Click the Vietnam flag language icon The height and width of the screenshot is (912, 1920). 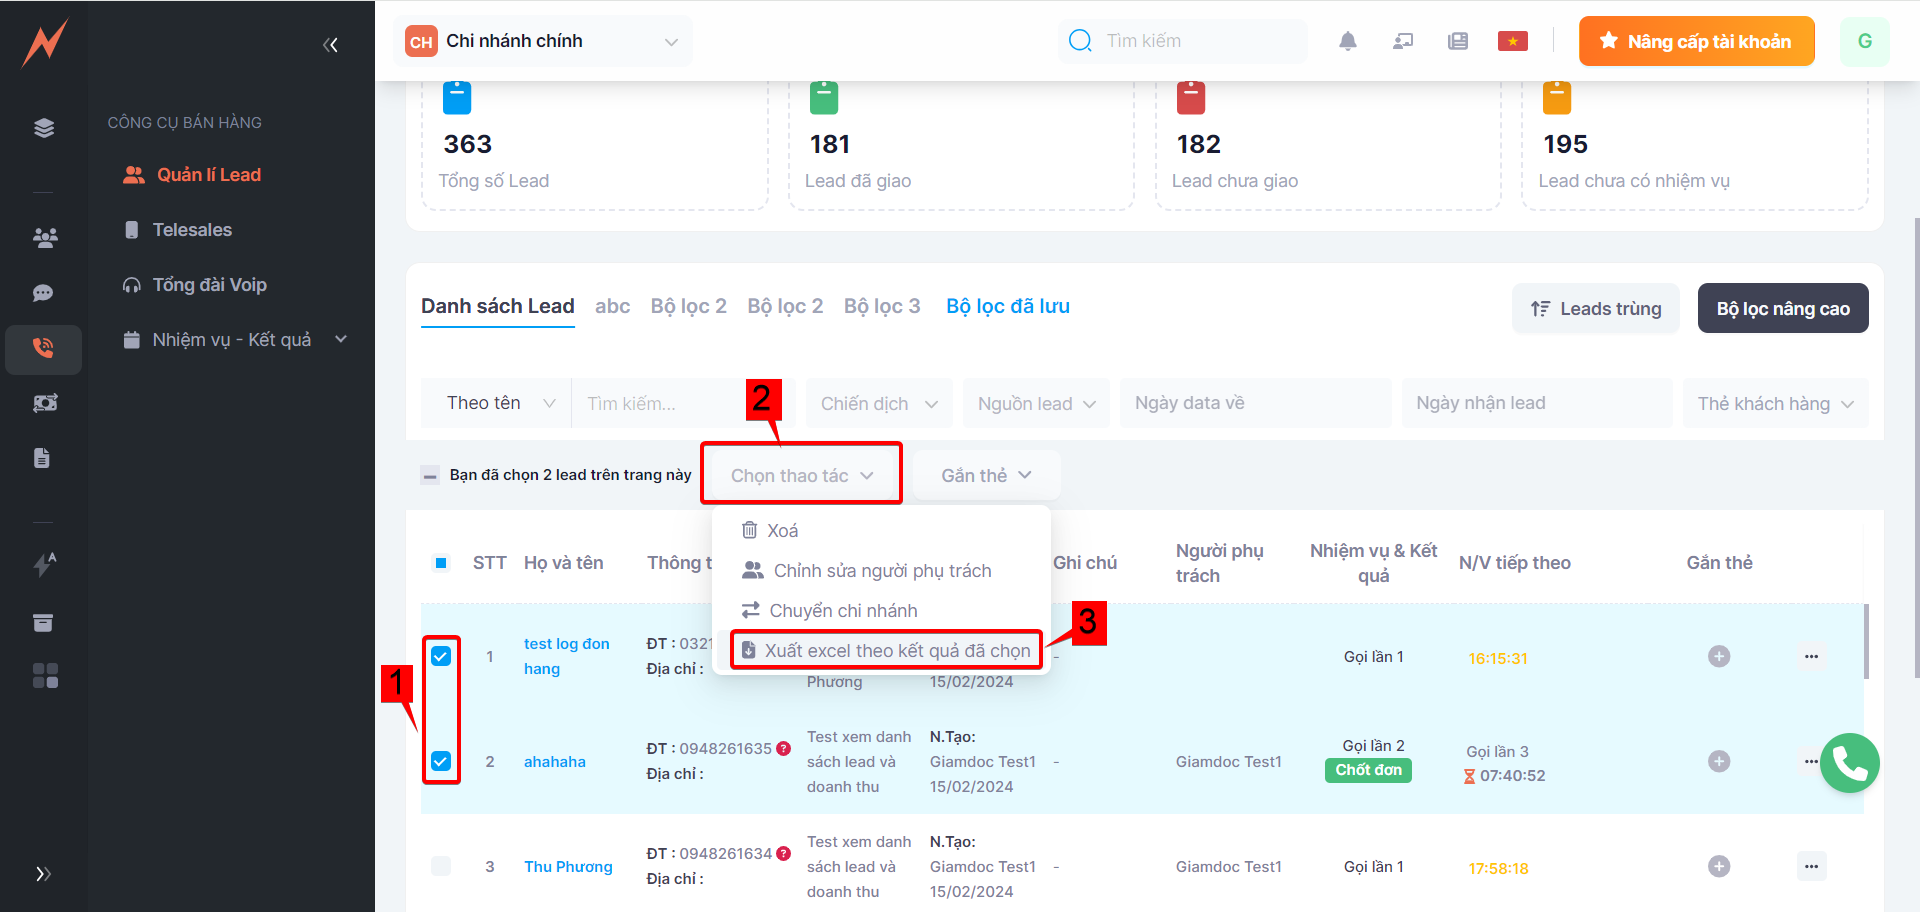[1512, 41]
